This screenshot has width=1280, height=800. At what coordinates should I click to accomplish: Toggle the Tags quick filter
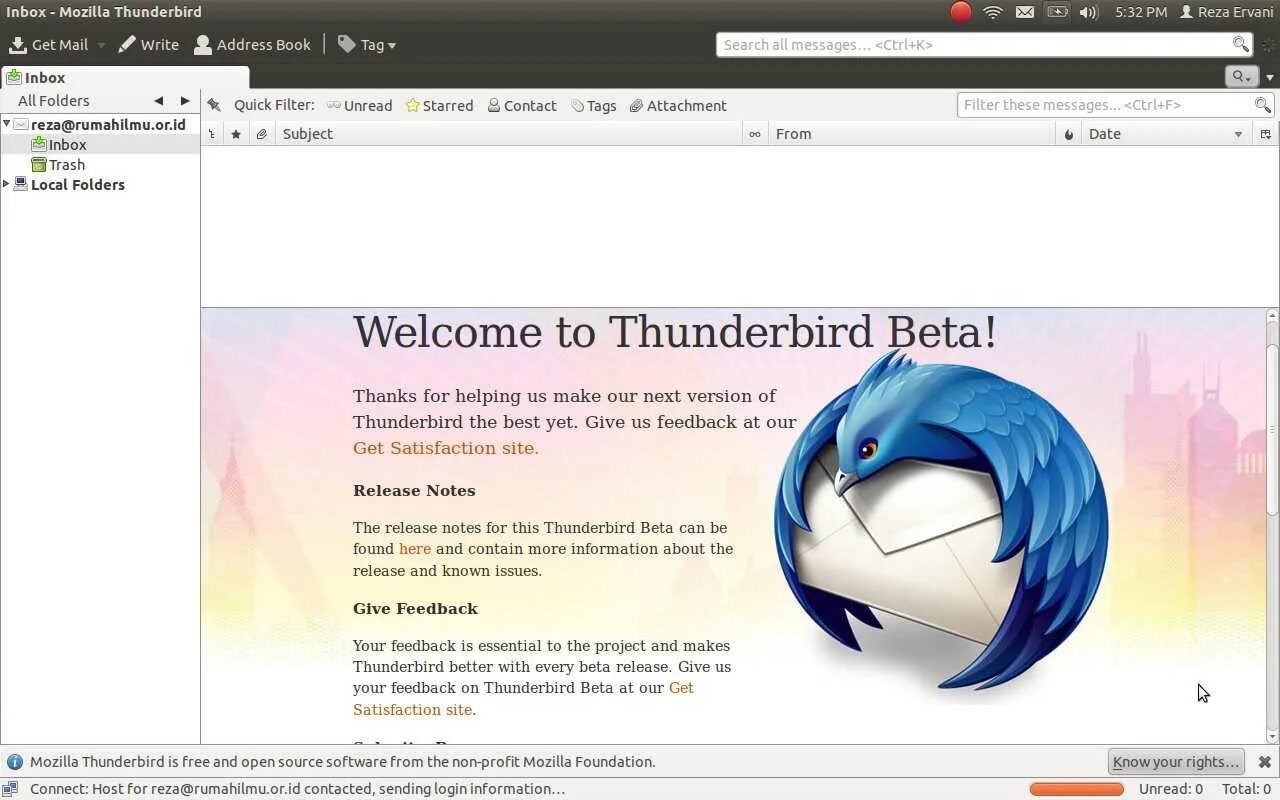click(593, 106)
